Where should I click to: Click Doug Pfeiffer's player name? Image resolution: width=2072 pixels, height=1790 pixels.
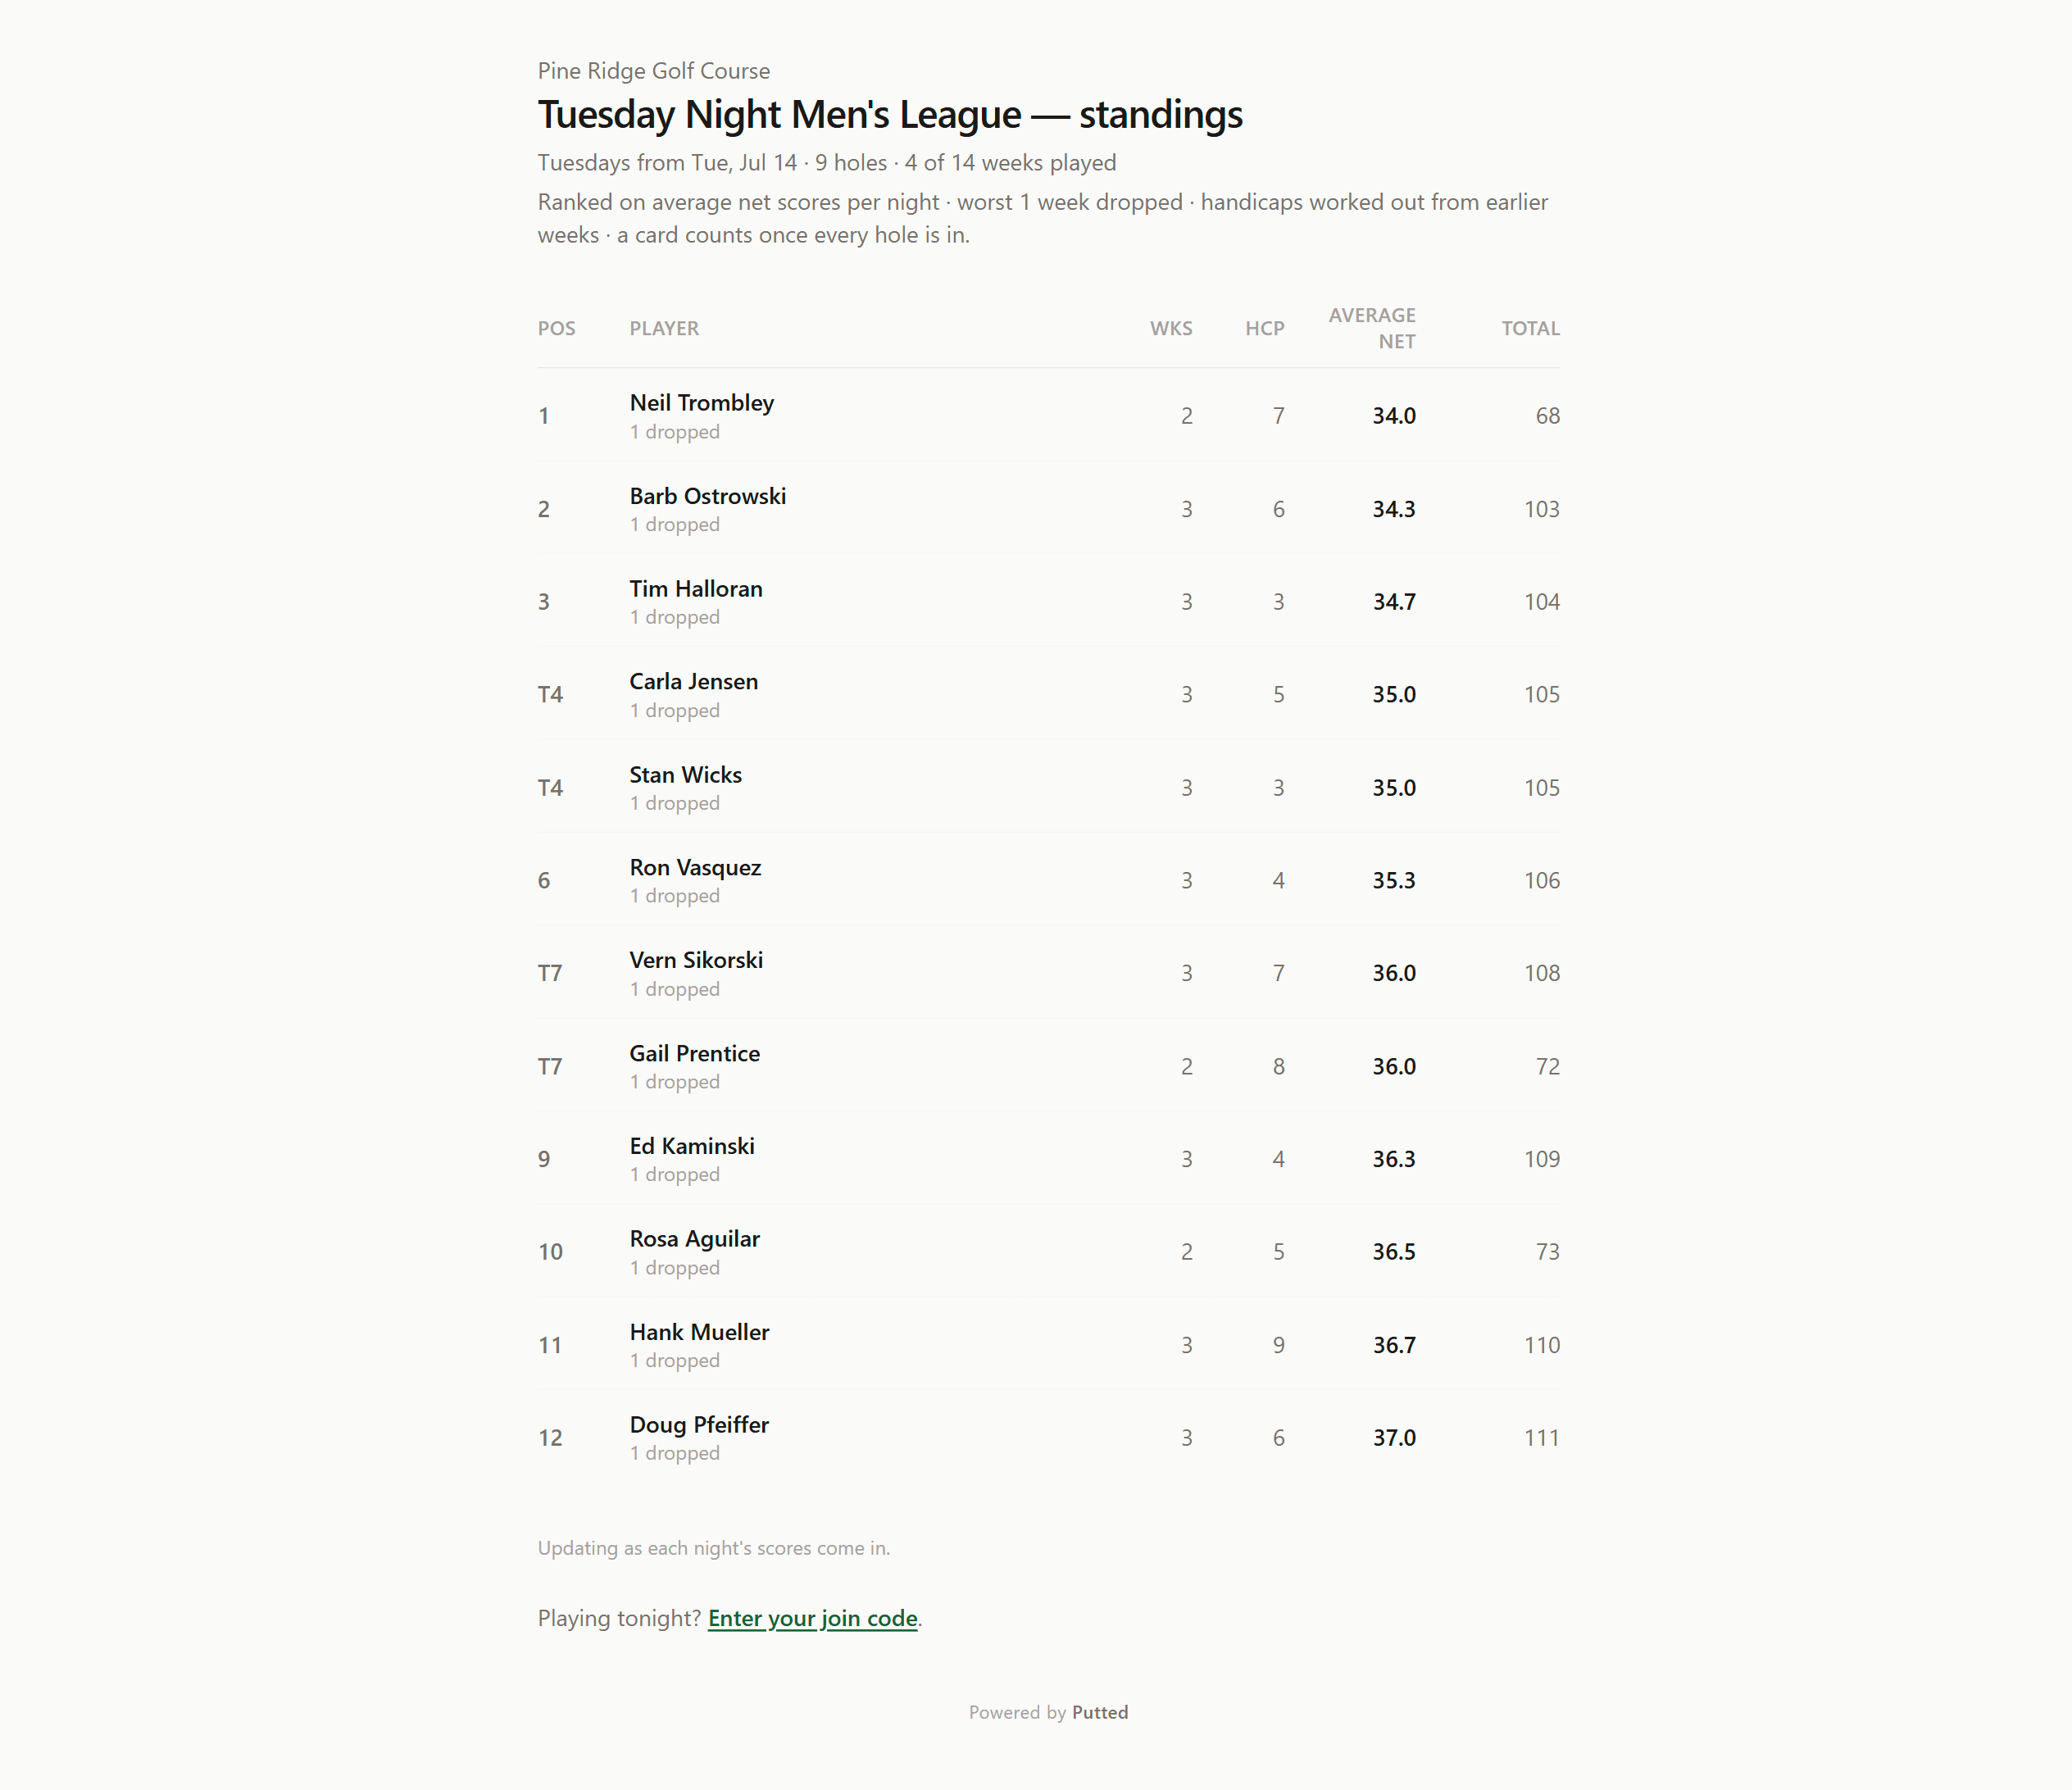(x=699, y=1425)
